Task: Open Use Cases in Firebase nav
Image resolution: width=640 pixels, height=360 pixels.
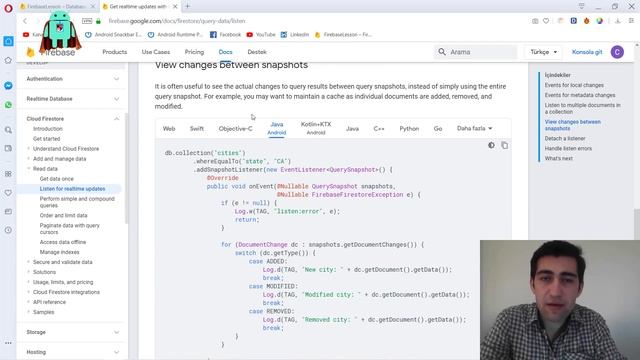Action: click(156, 52)
